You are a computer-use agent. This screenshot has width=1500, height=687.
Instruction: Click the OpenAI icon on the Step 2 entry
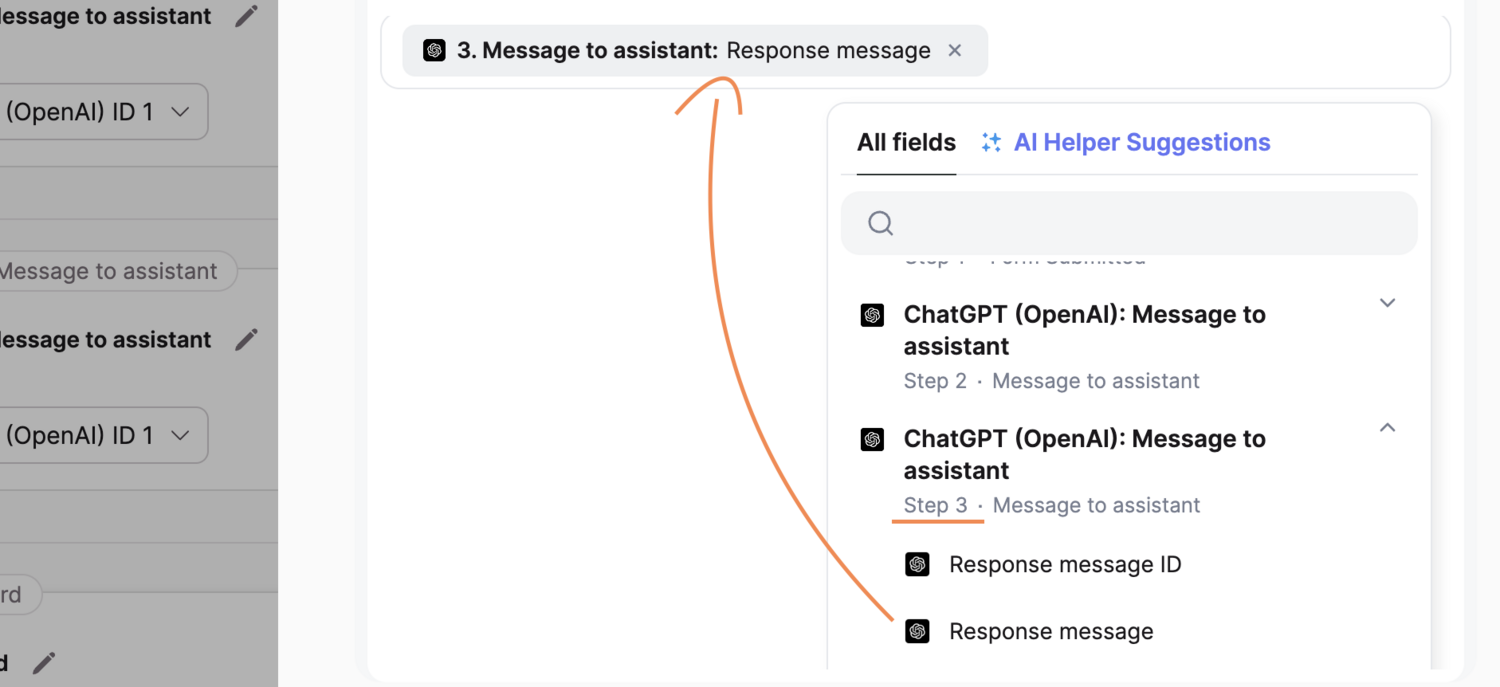pyautogui.click(x=873, y=316)
